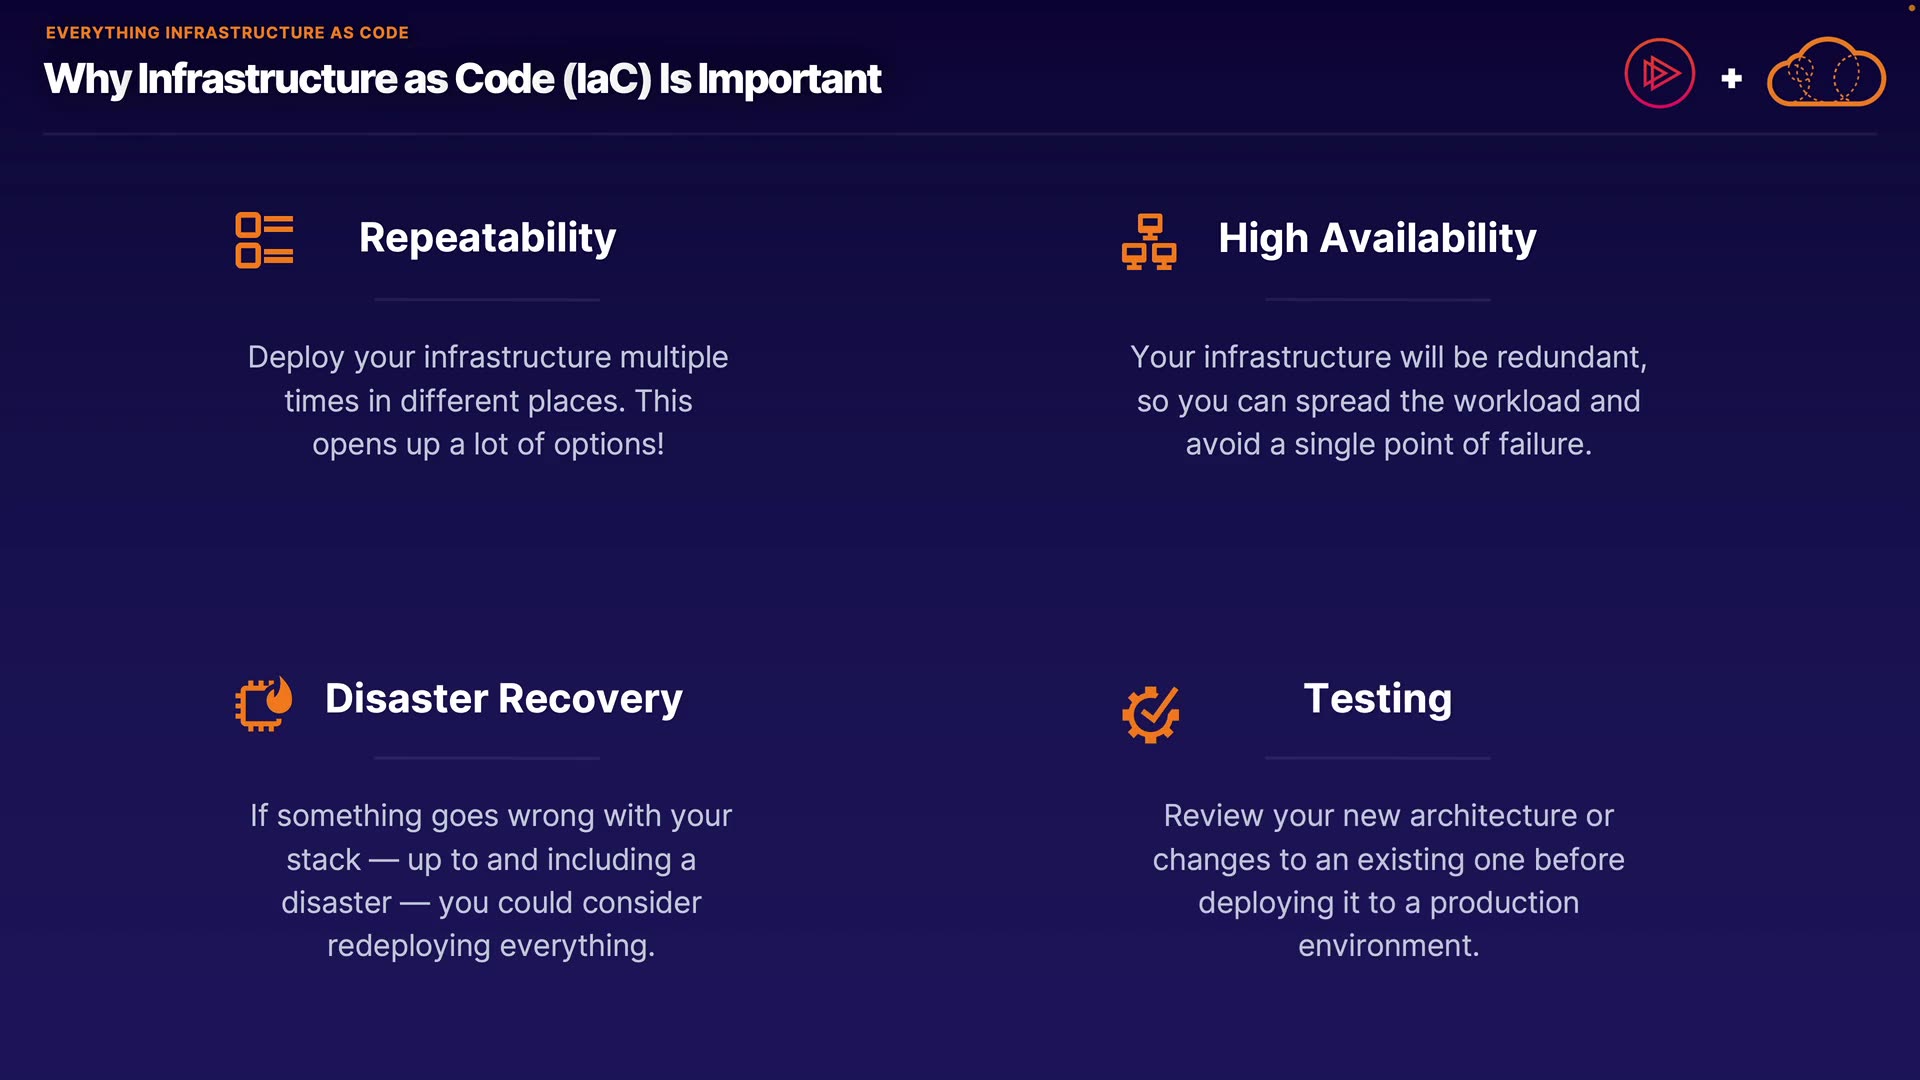The width and height of the screenshot is (1920, 1080).
Task: Click the small orange dot in the corner
Action: [x=1912, y=8]
